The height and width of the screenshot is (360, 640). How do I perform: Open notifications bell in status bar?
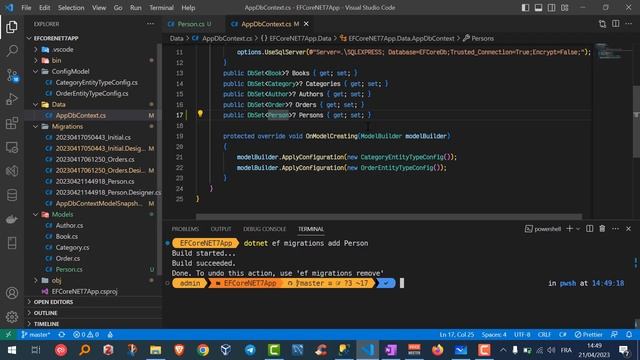click(x=629, y=334)
